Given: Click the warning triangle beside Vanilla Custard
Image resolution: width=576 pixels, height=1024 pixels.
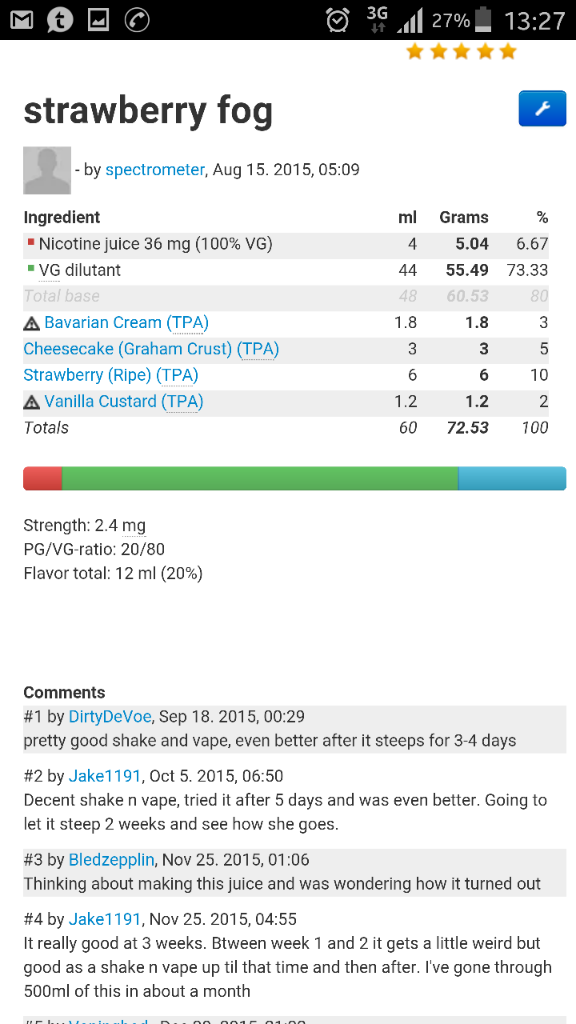Looking at the screenshot, I should (x=31, y=402).
